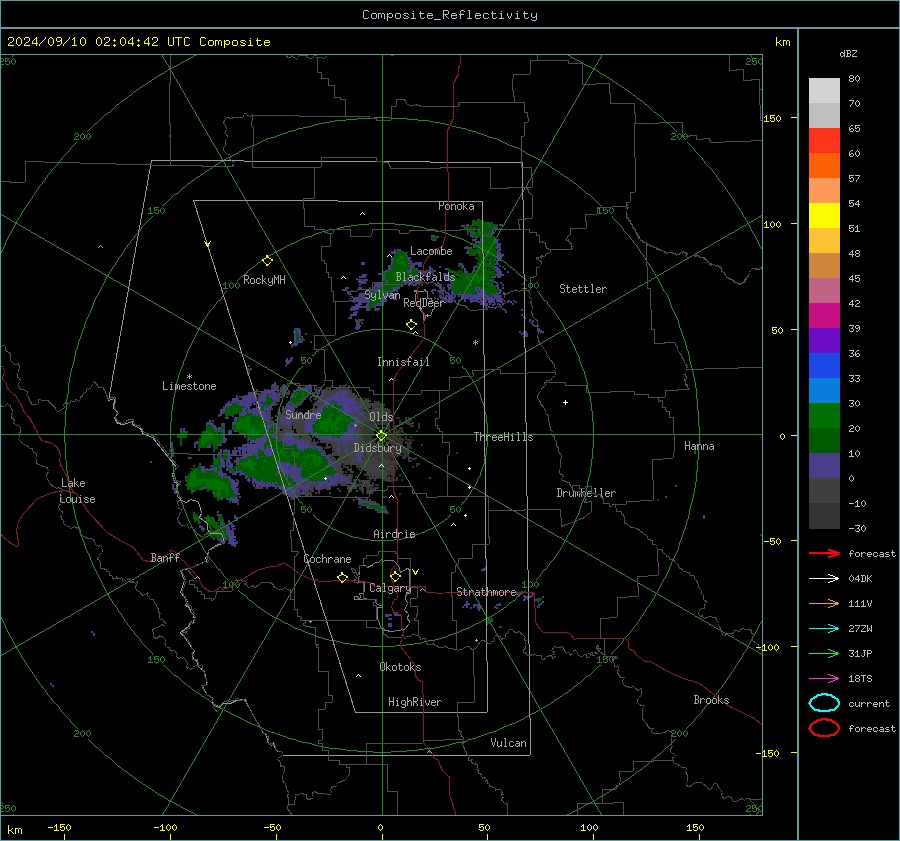Click the RedDeer city label
This screenshot has height=841, width=900.
[x=424, y=303]
